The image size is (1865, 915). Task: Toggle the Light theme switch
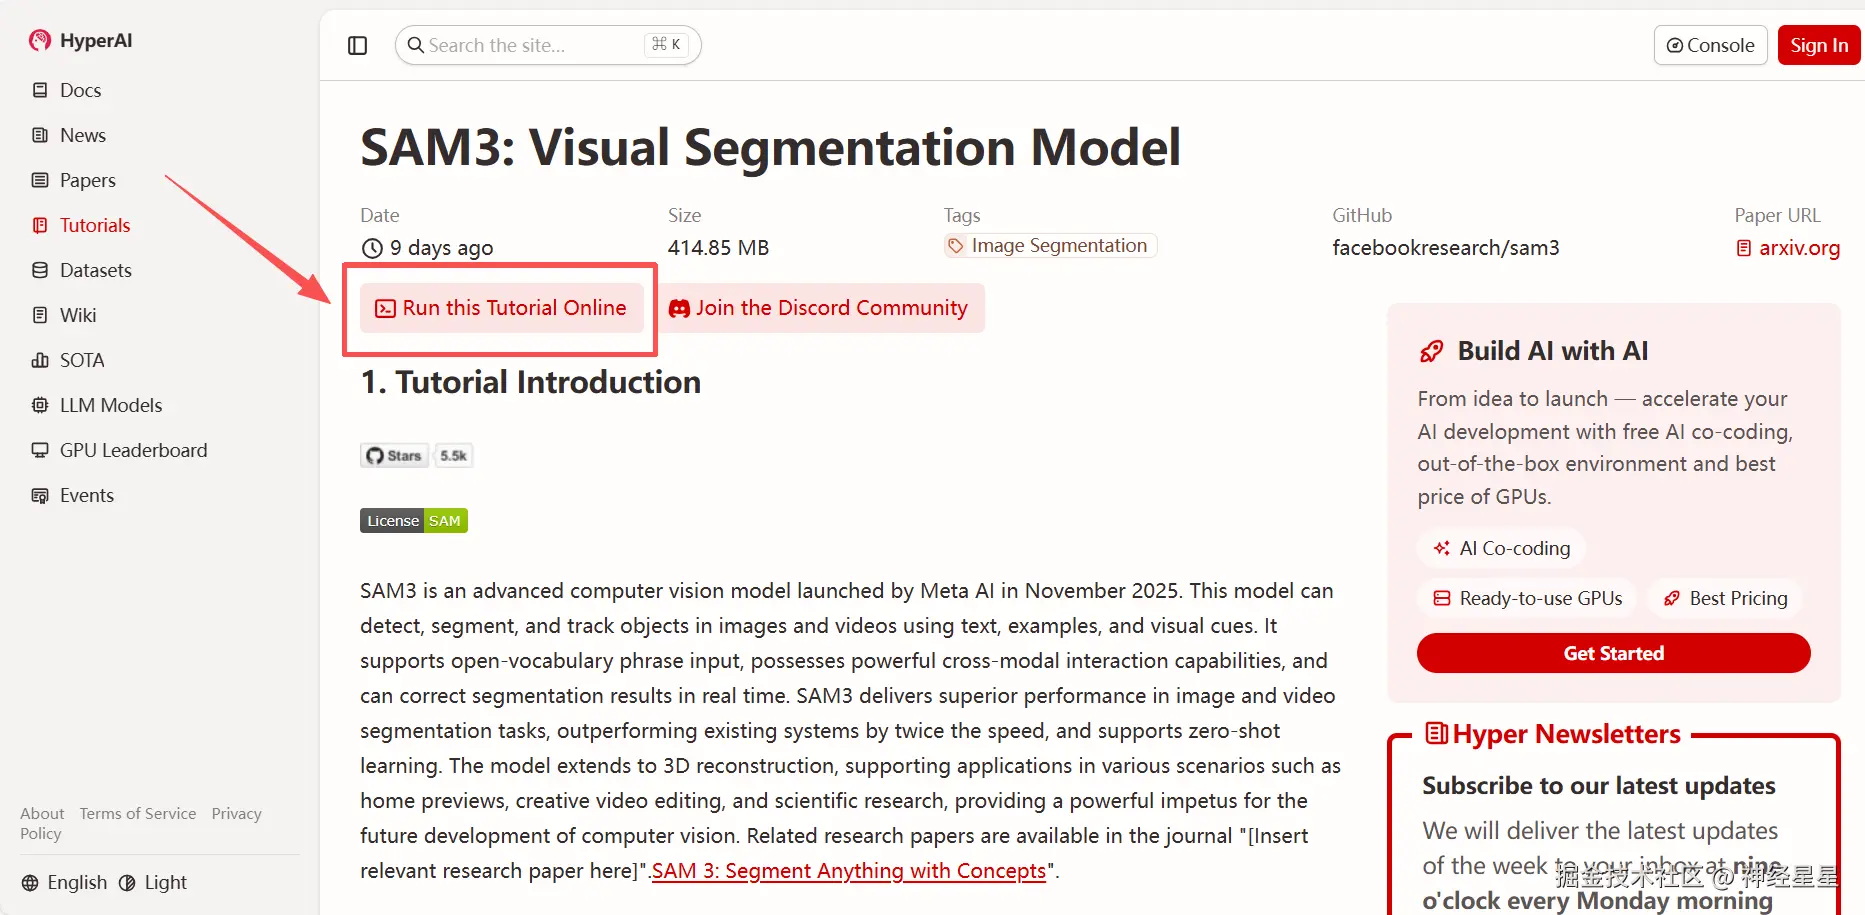pos(153,882)
